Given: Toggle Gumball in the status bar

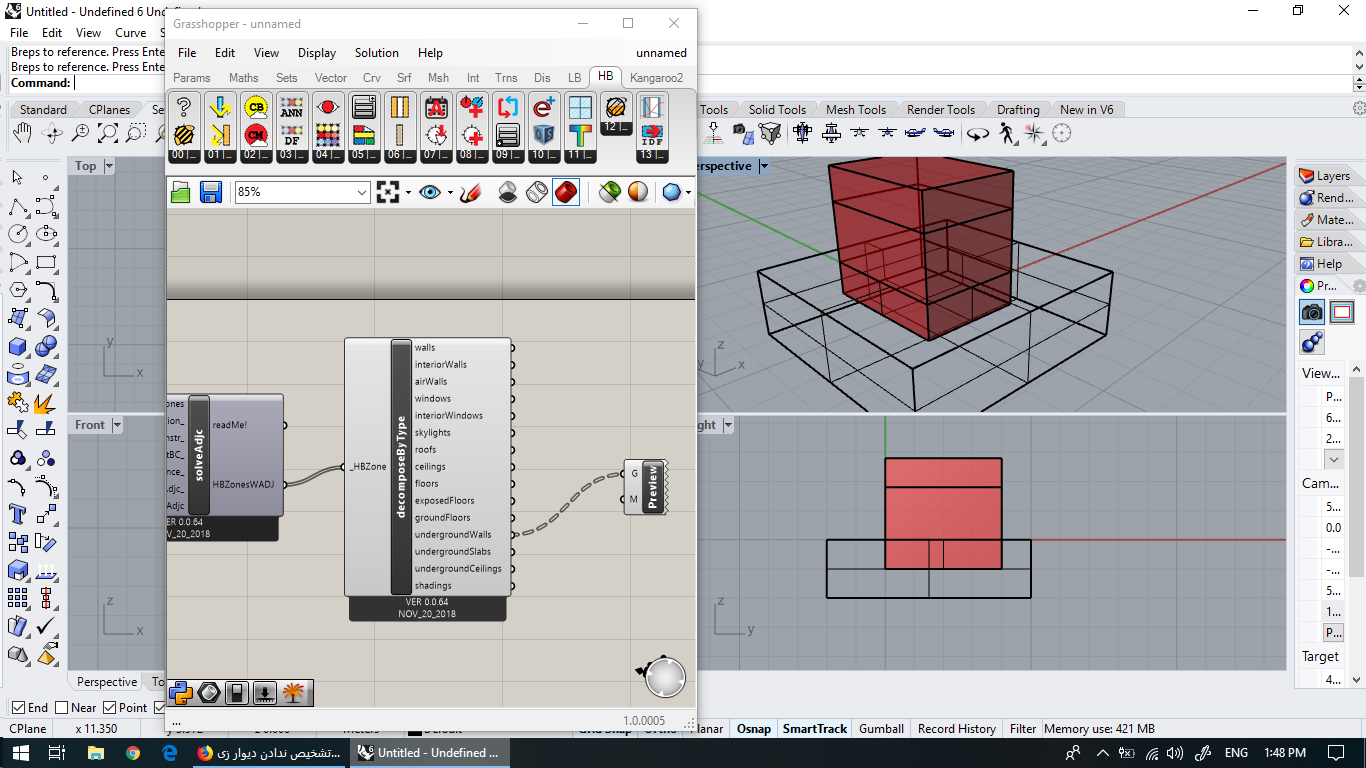Looking at the screenshot, I should tap(881, 729).
